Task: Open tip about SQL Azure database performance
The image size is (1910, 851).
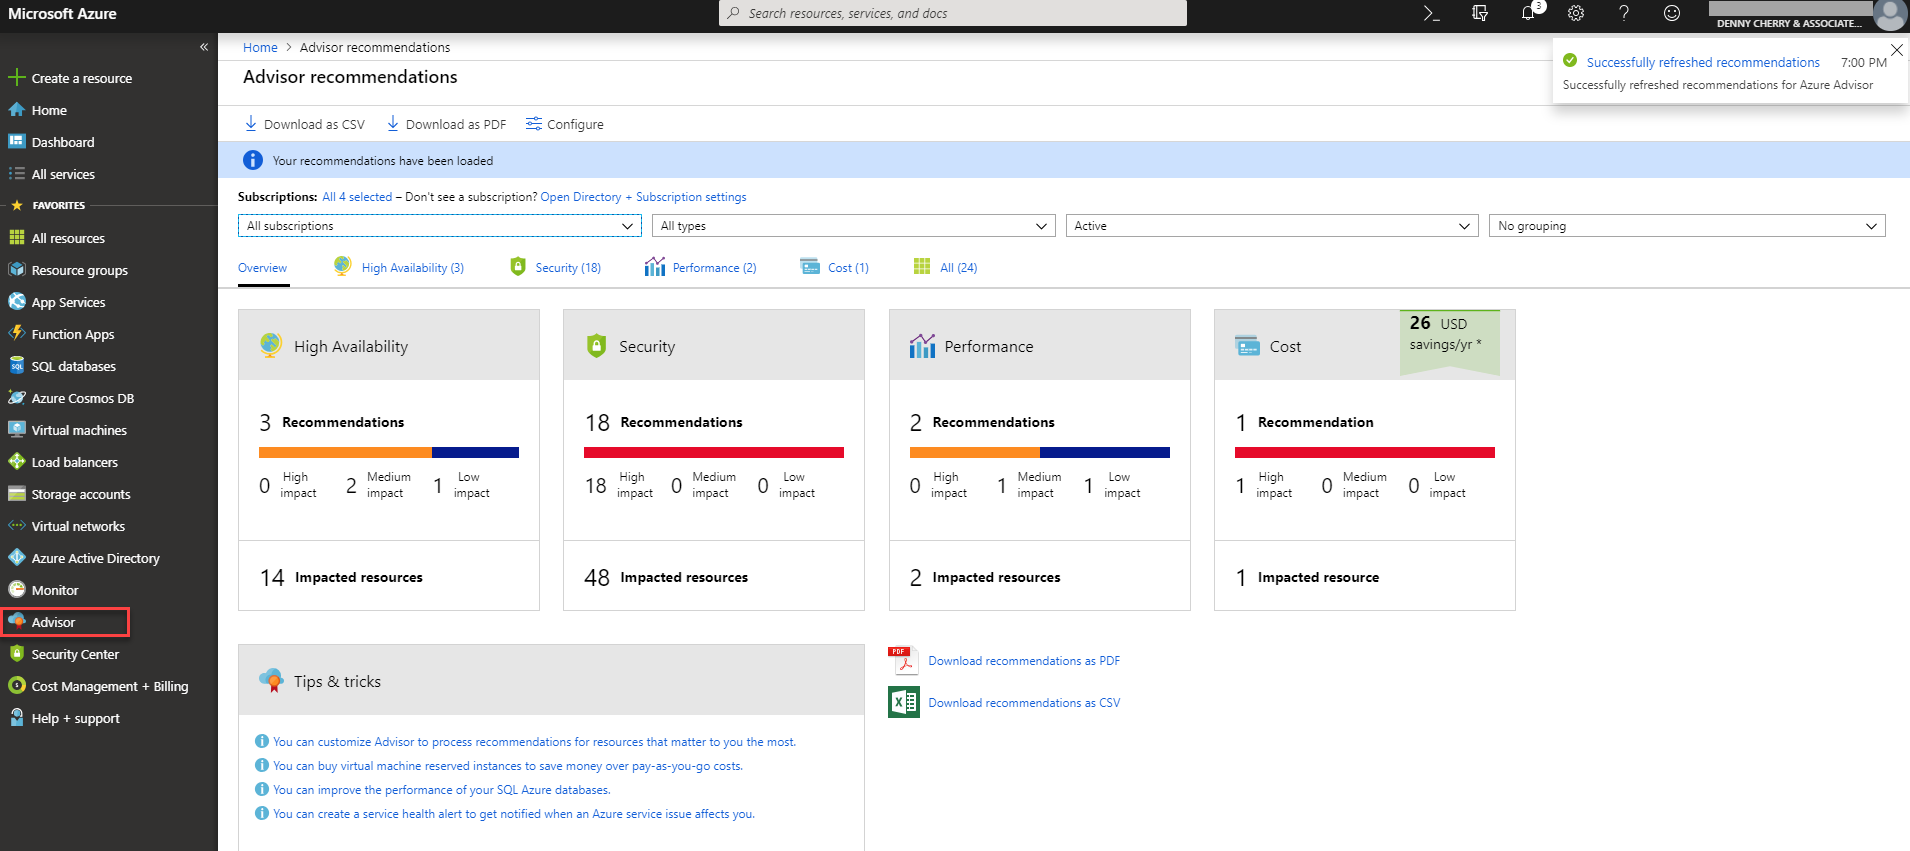Action: point(442,790)
